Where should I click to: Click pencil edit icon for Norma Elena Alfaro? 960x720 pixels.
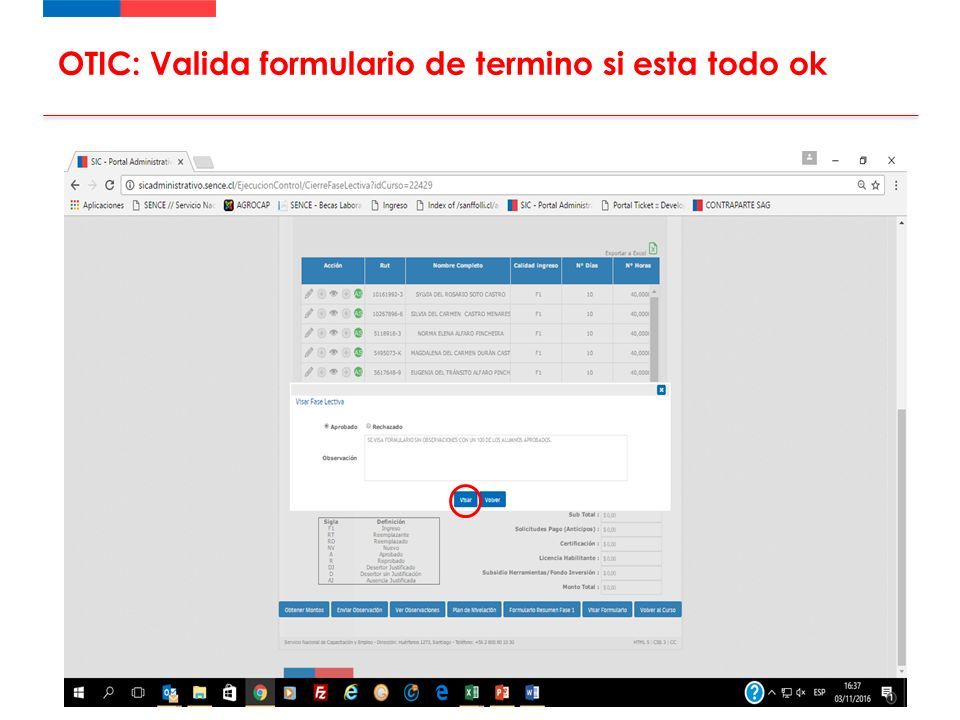tap(309, 333)
